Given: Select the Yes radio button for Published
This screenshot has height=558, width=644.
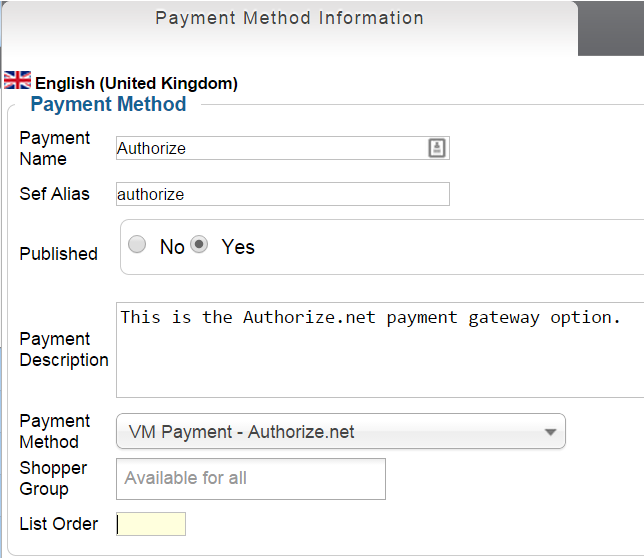Looking at the screenshot, I should point(200,245).
